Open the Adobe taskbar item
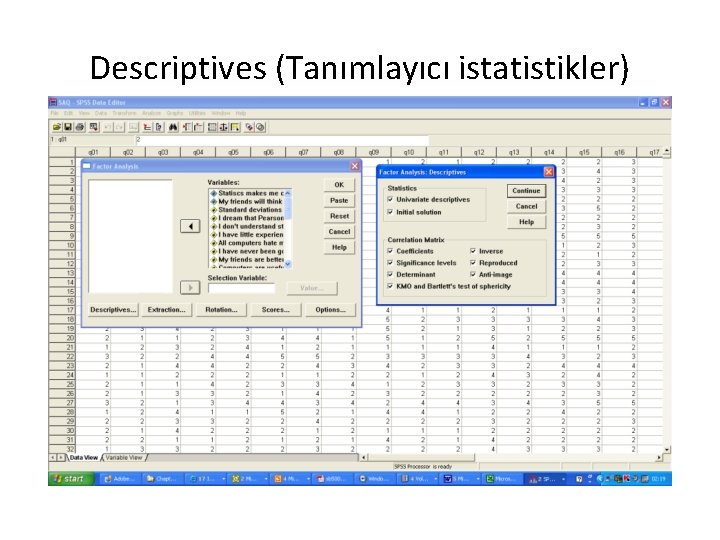The height and width of the screenshot is (540, 720). point(120,479)
